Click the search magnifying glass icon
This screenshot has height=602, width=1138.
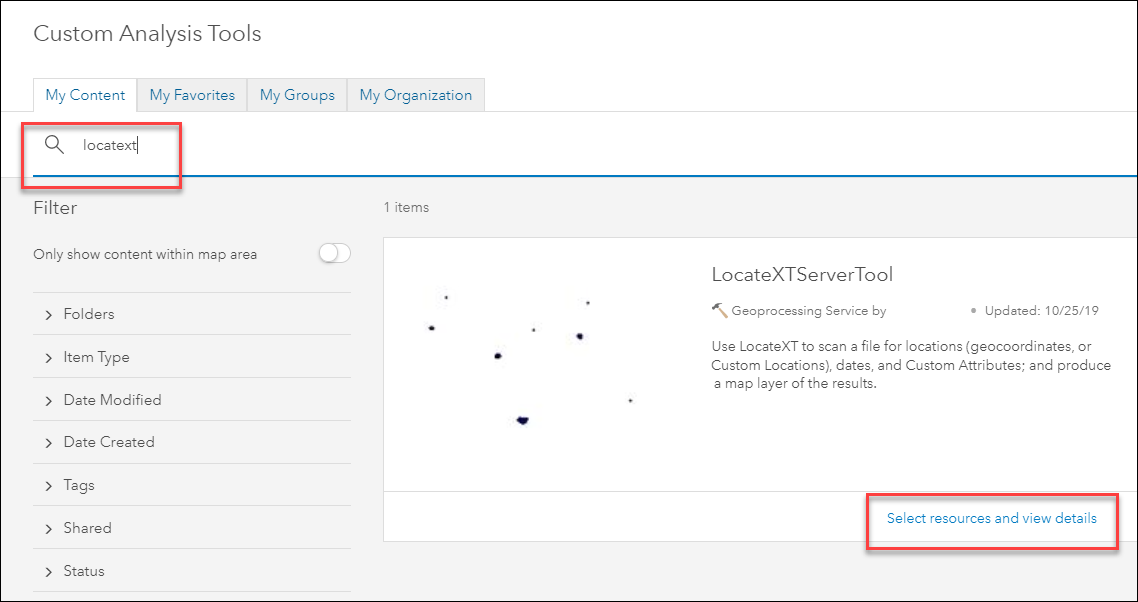pyautogui.click(x=55, y=144)
